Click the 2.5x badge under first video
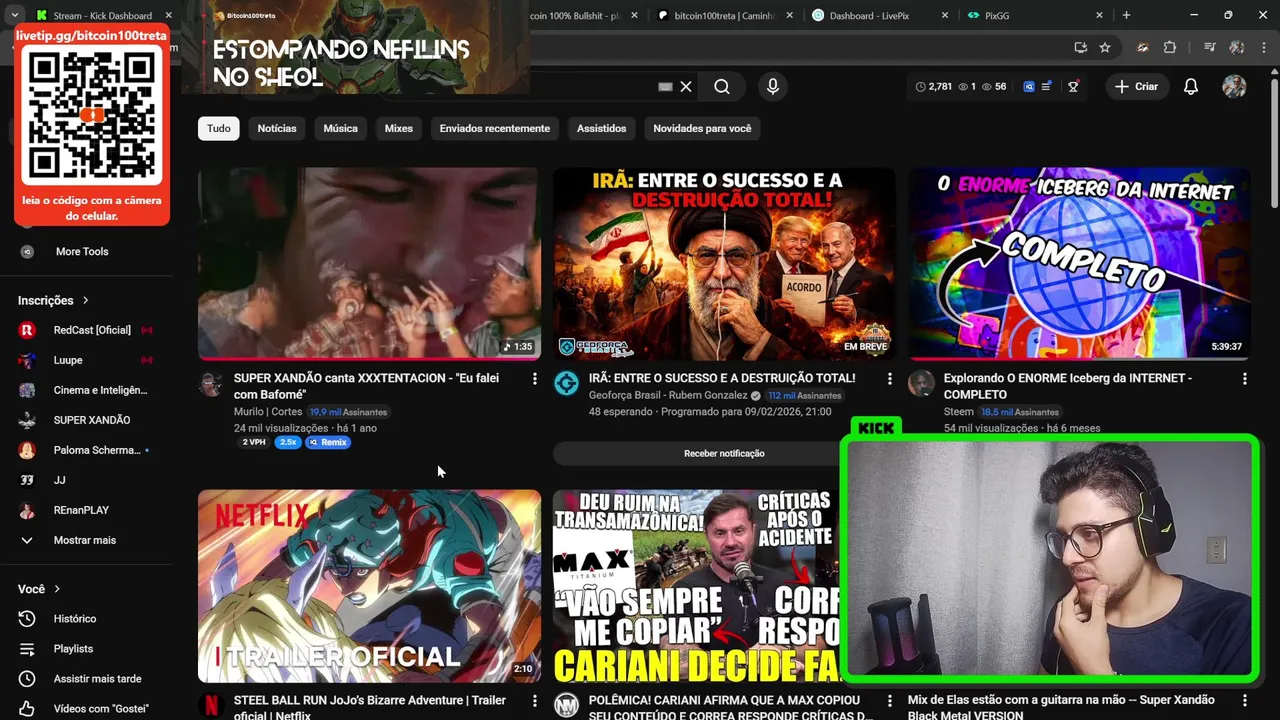 click(288, 442)
